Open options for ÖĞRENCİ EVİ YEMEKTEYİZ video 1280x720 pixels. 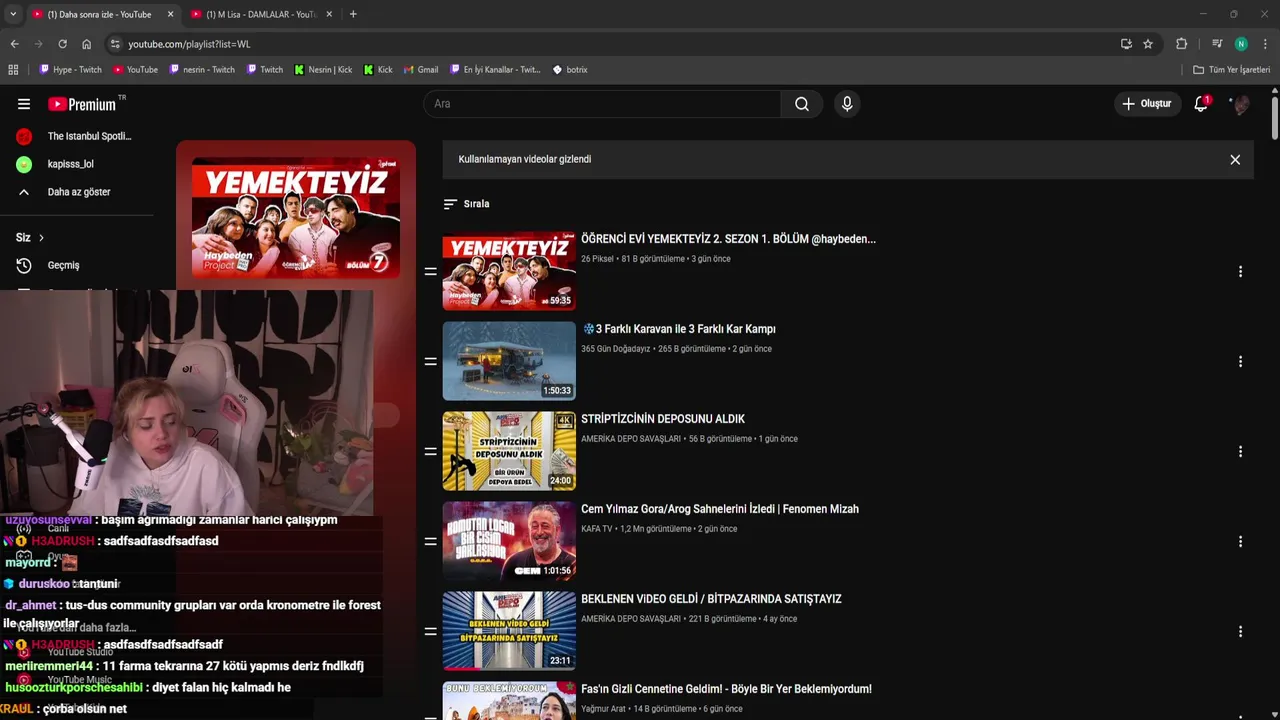[x=1240, y=272]
